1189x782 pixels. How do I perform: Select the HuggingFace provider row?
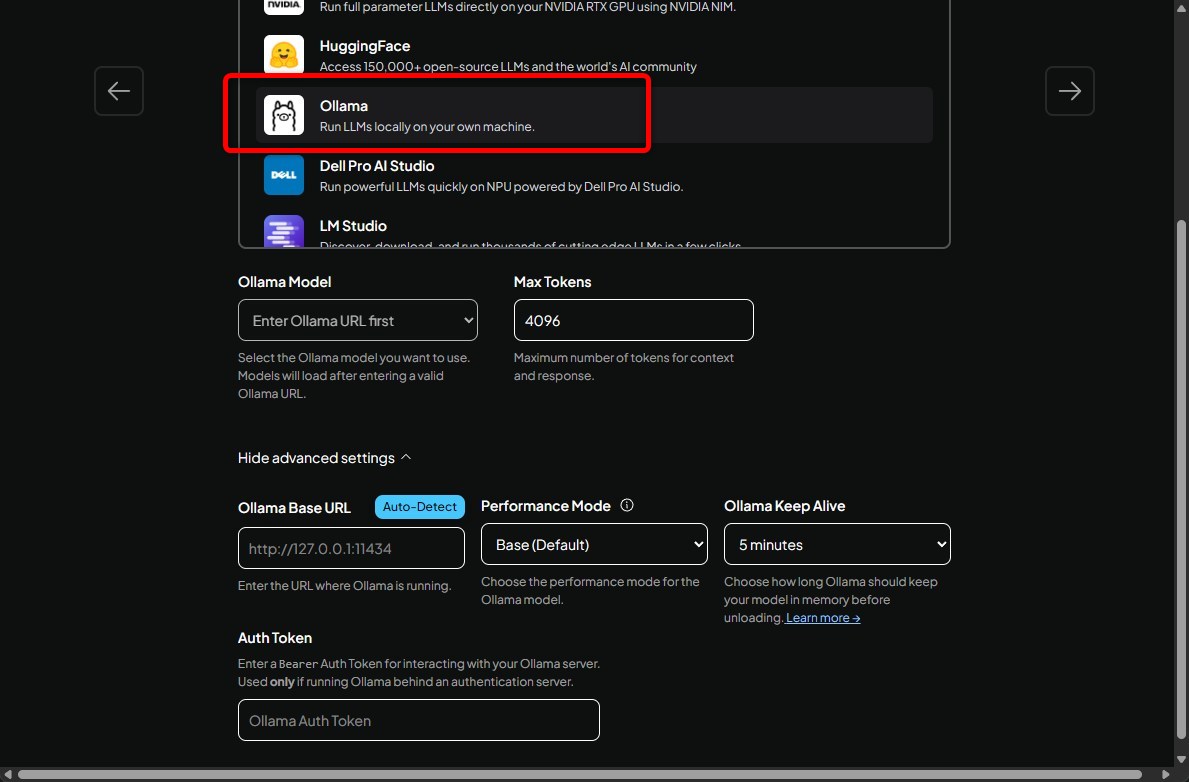click(594, 55)
